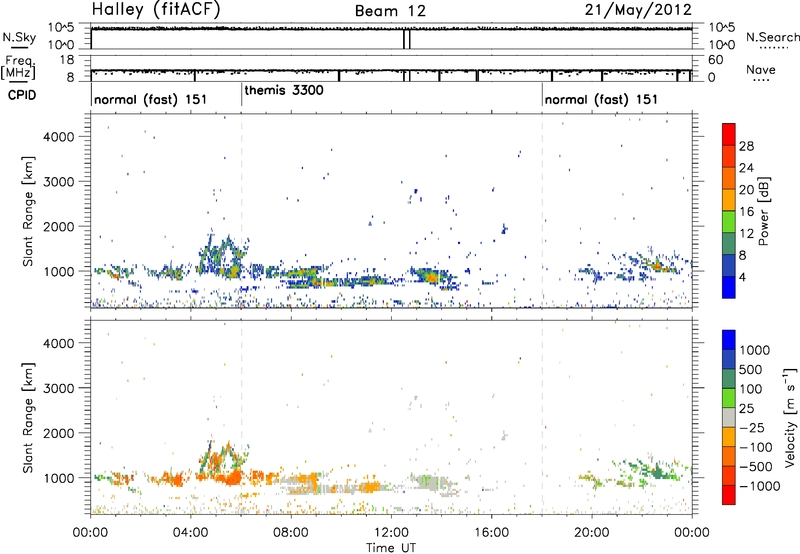Click the green velocity scatter patch near 22:30

[657, 471]
